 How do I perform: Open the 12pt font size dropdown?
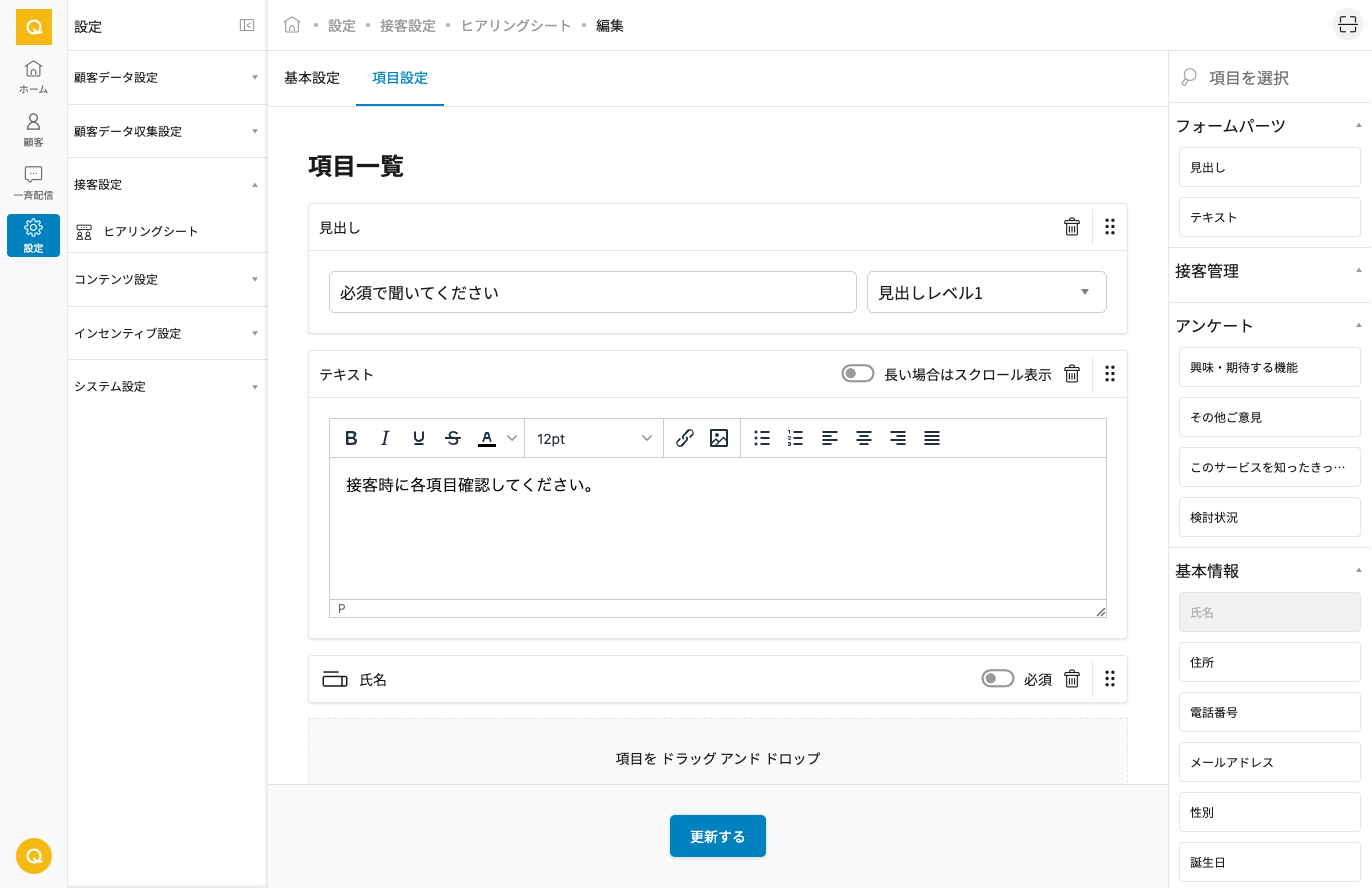(594, 438)
